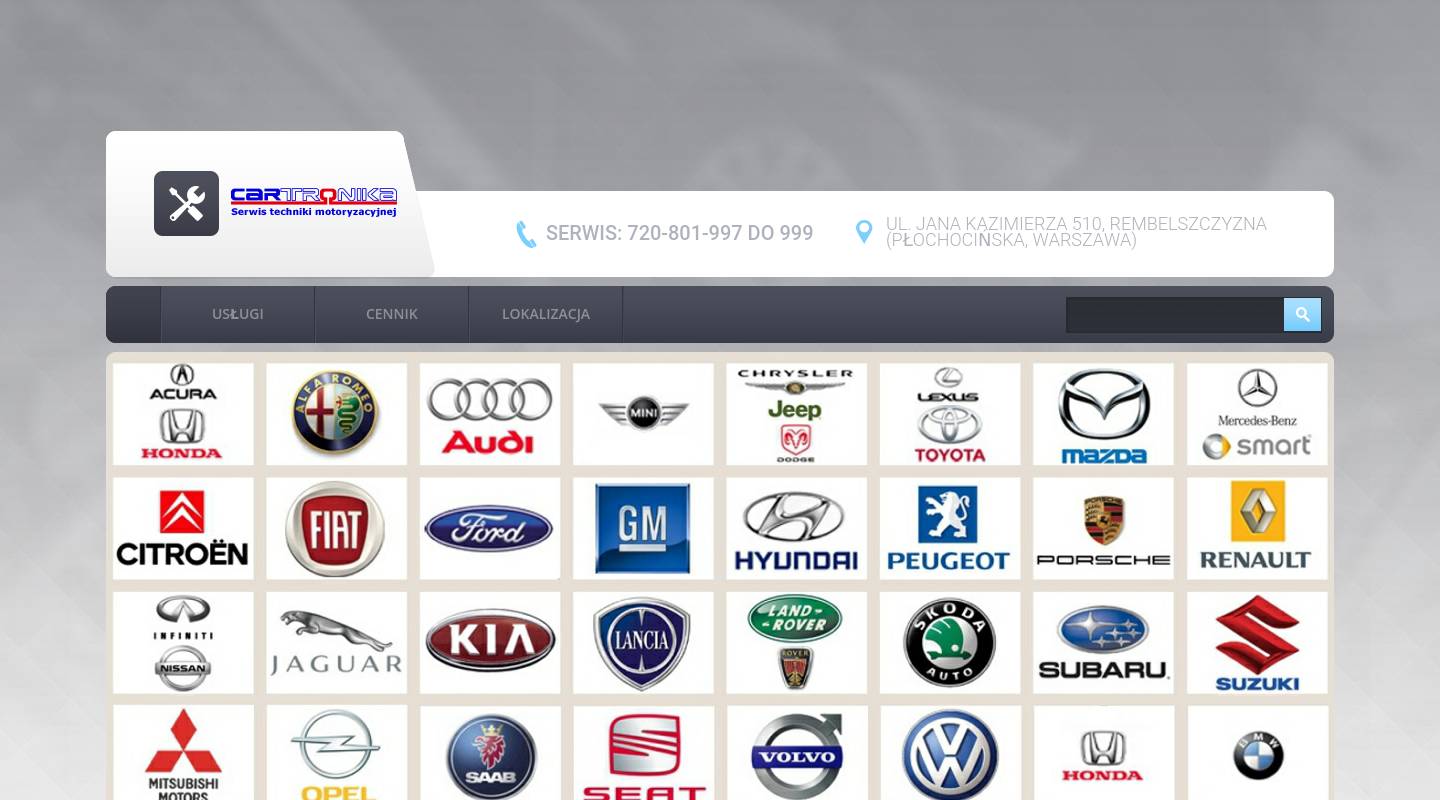Select the Subaru logo tile
The height and width of the screenshot is (800, 1440).
tap(1103, 643)
